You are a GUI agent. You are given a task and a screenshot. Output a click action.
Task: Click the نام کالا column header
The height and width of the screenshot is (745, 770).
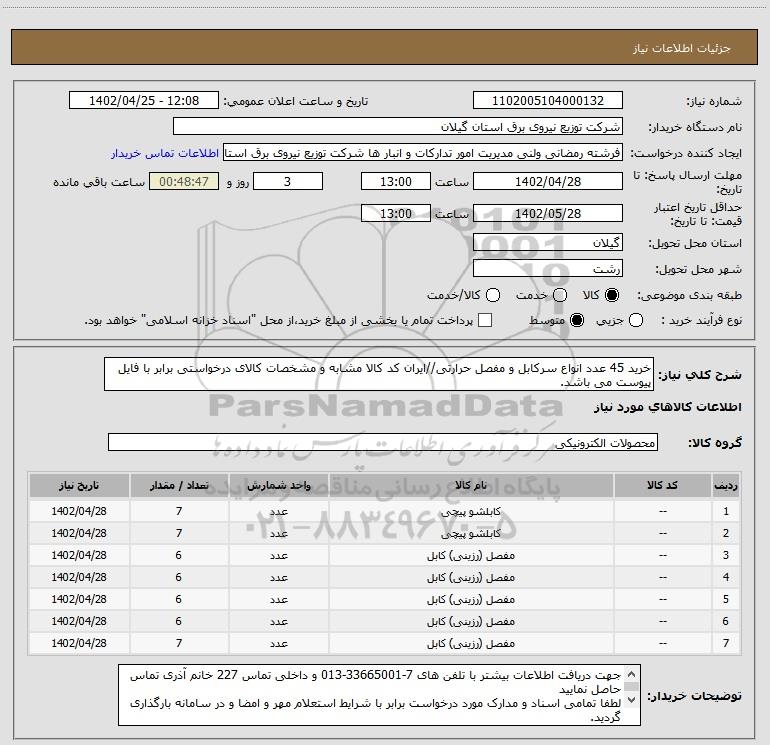click(x=471, y=485)
